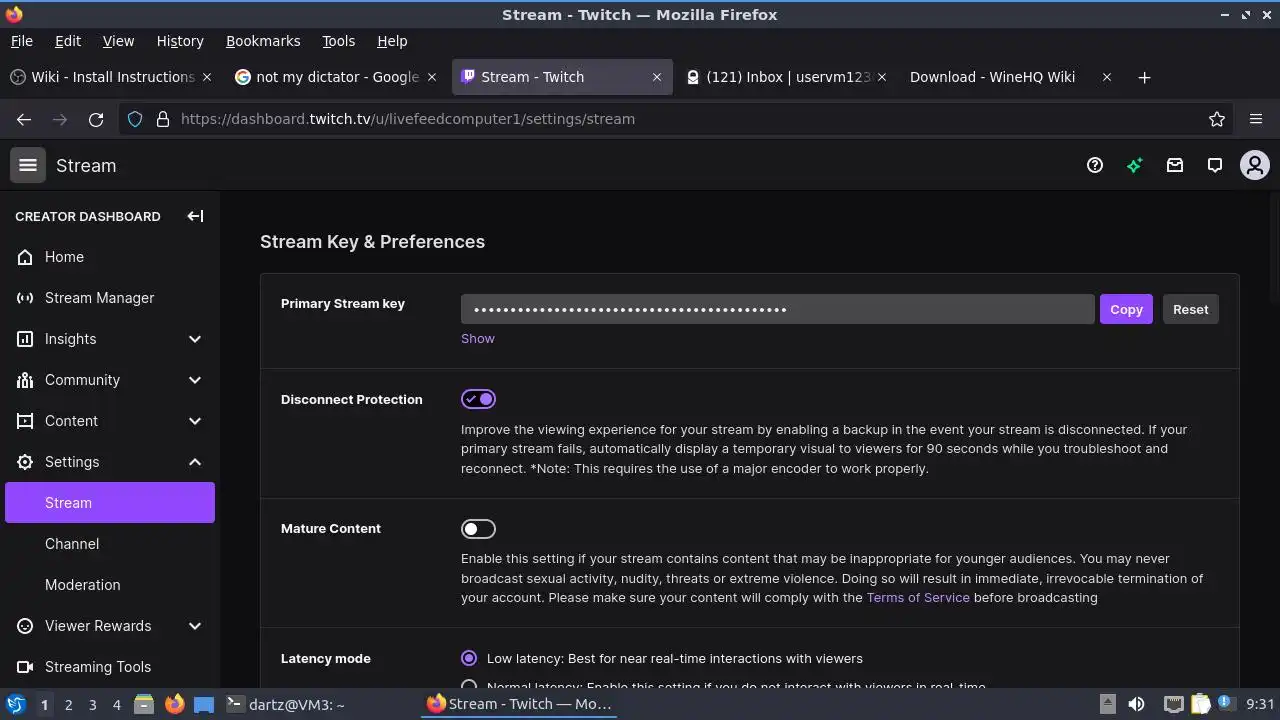The height and width of the screenshot is (720, 1280).
Task: Open the Firefox application hamburger menu
Action: [1256, 119]
